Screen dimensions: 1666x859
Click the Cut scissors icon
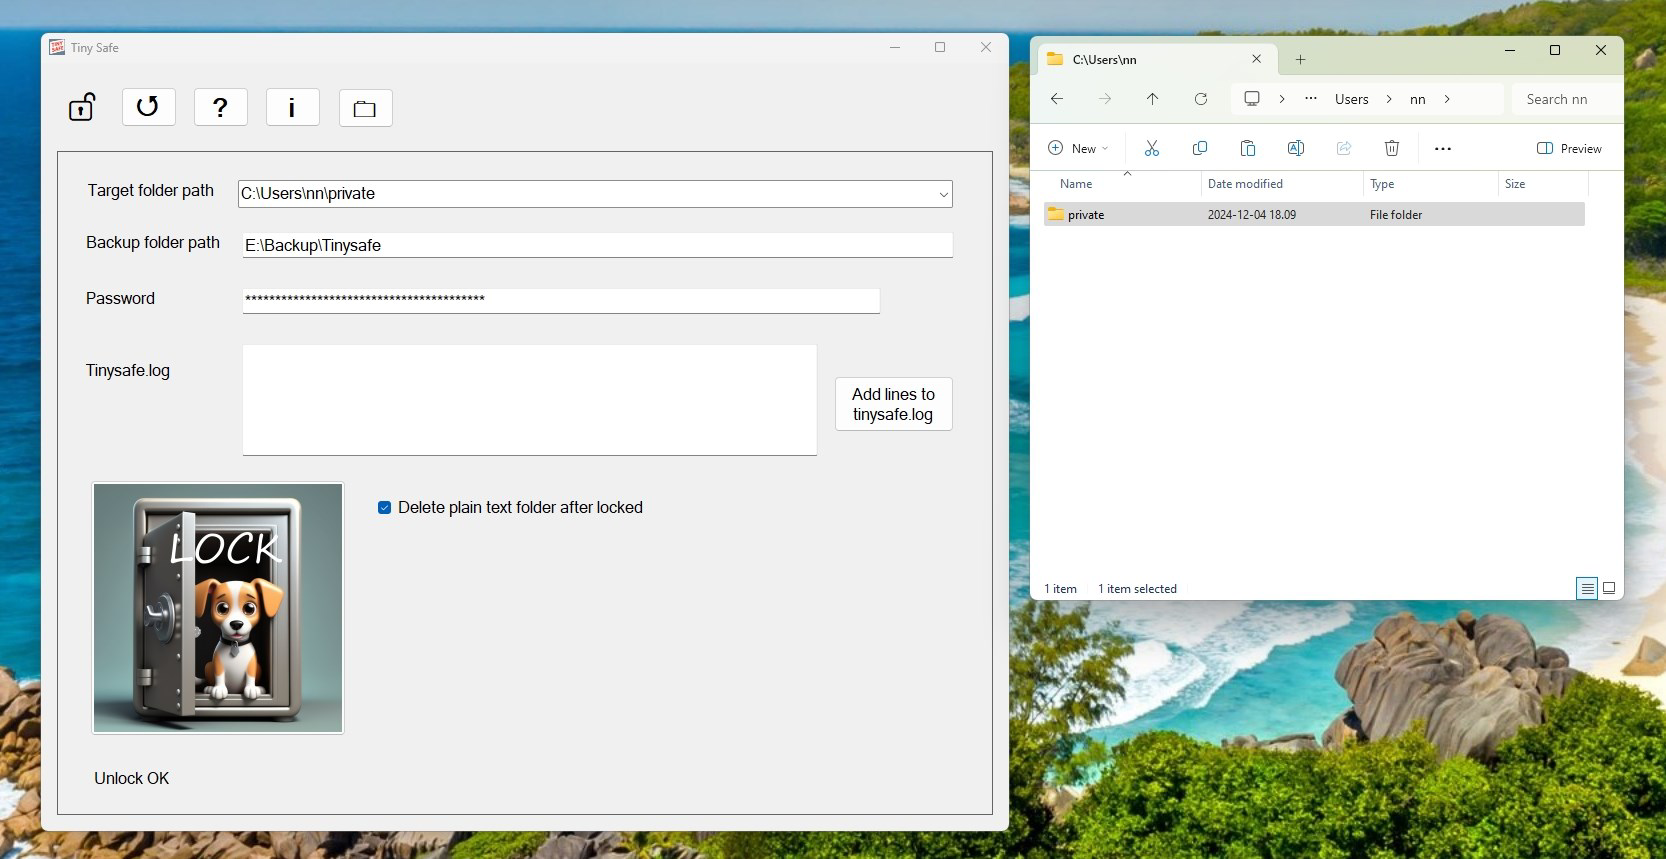click(x=1152, y=148)
